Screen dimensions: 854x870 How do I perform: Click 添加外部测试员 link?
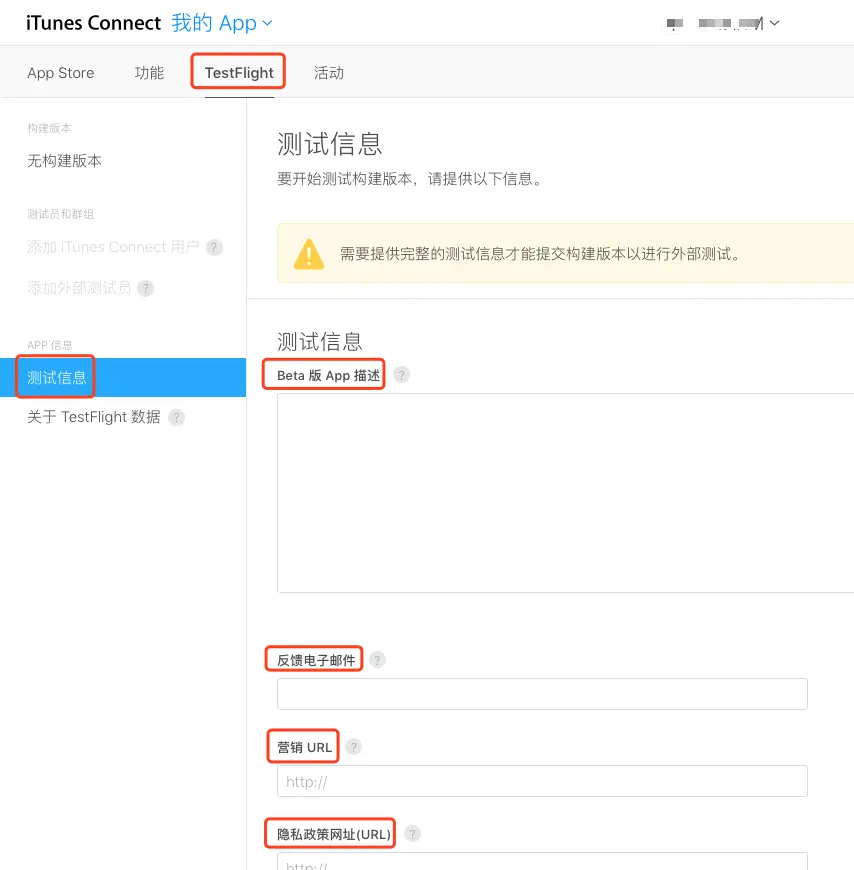tap(79, 288)
